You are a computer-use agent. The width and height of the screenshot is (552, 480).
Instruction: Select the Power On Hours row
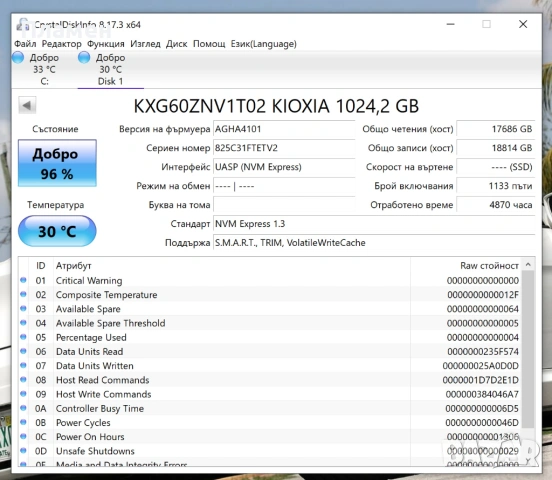(x=270, y=437)
